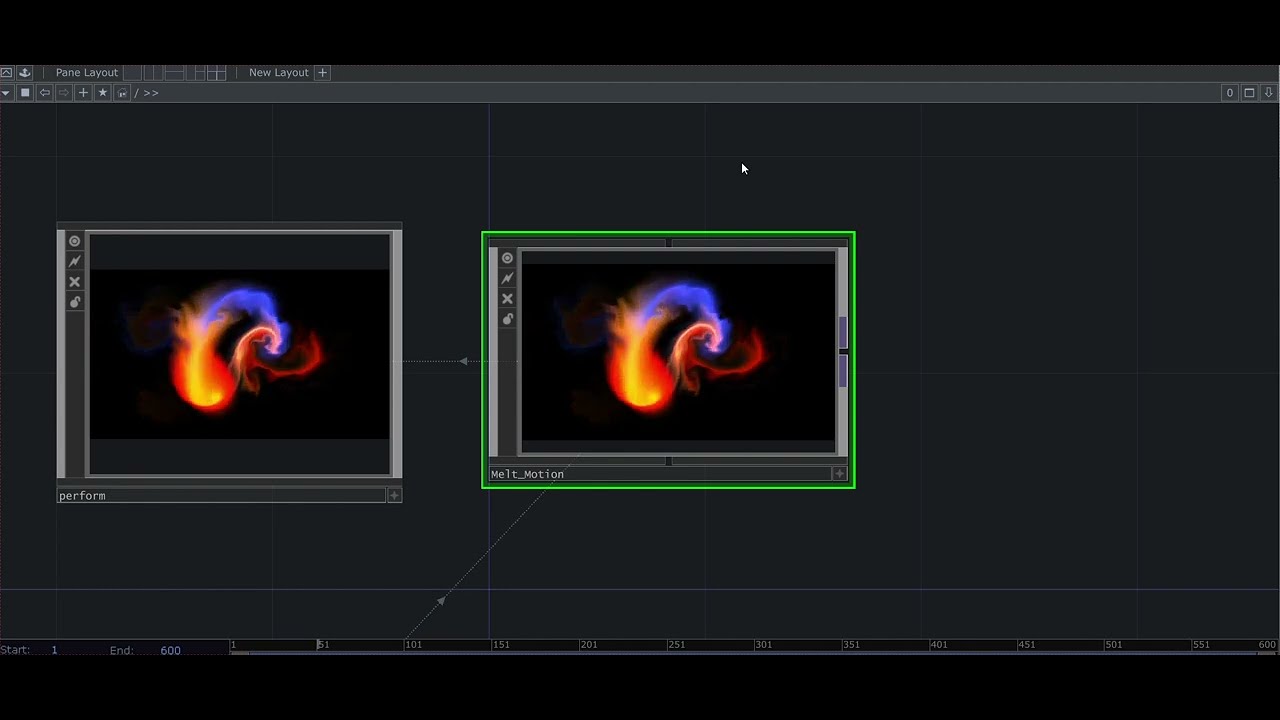
Task: Jump timeline to frame 201 marker
Action: point(588,645)
